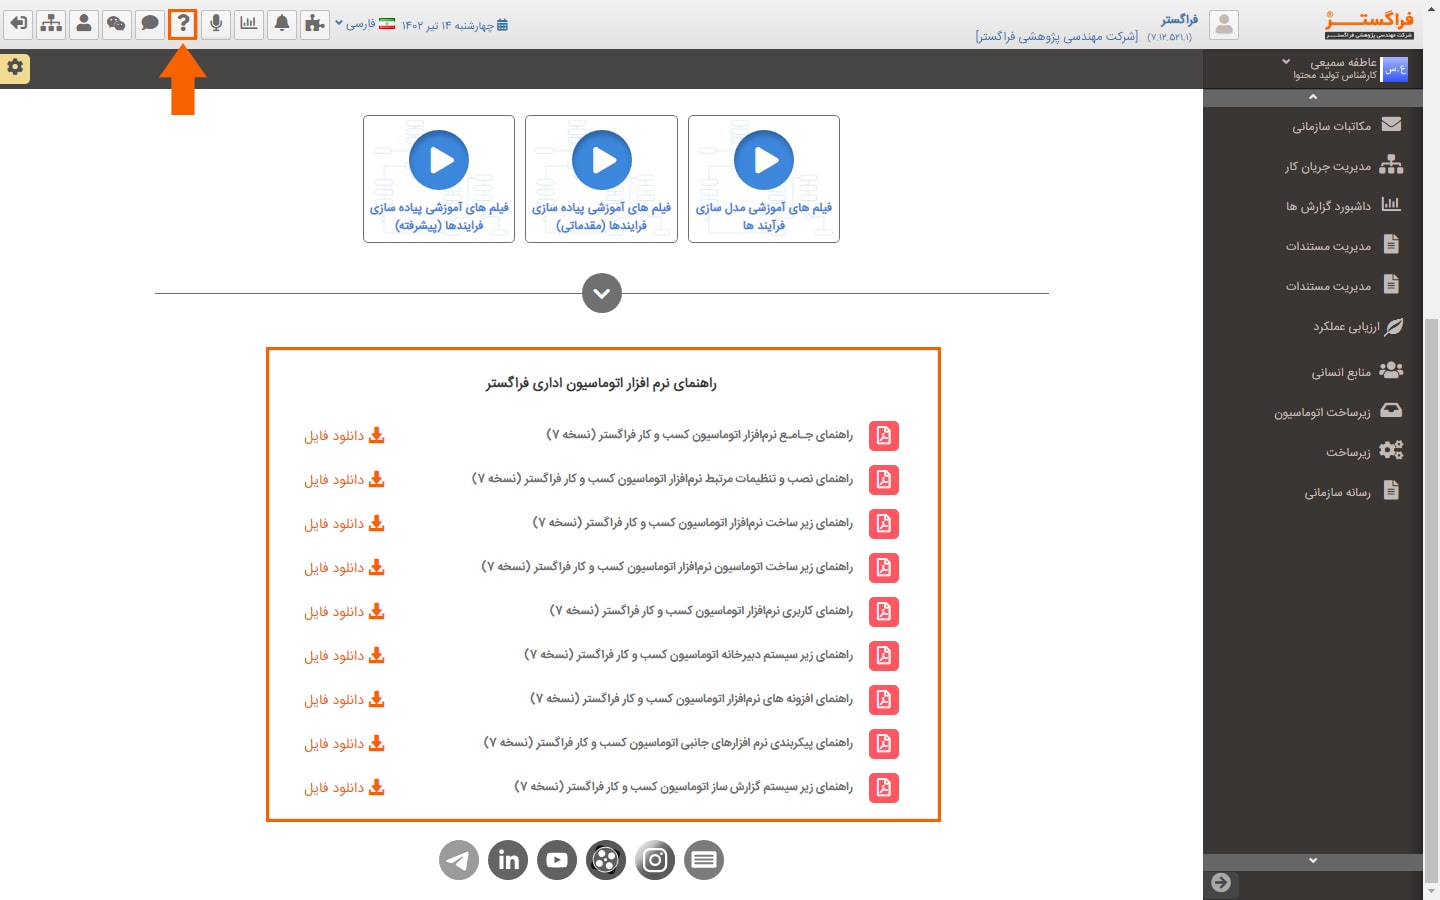1440x900 pixels.
Task: Play the فیلم های آموزشی مدل سازی video
Action: (764, 160)
